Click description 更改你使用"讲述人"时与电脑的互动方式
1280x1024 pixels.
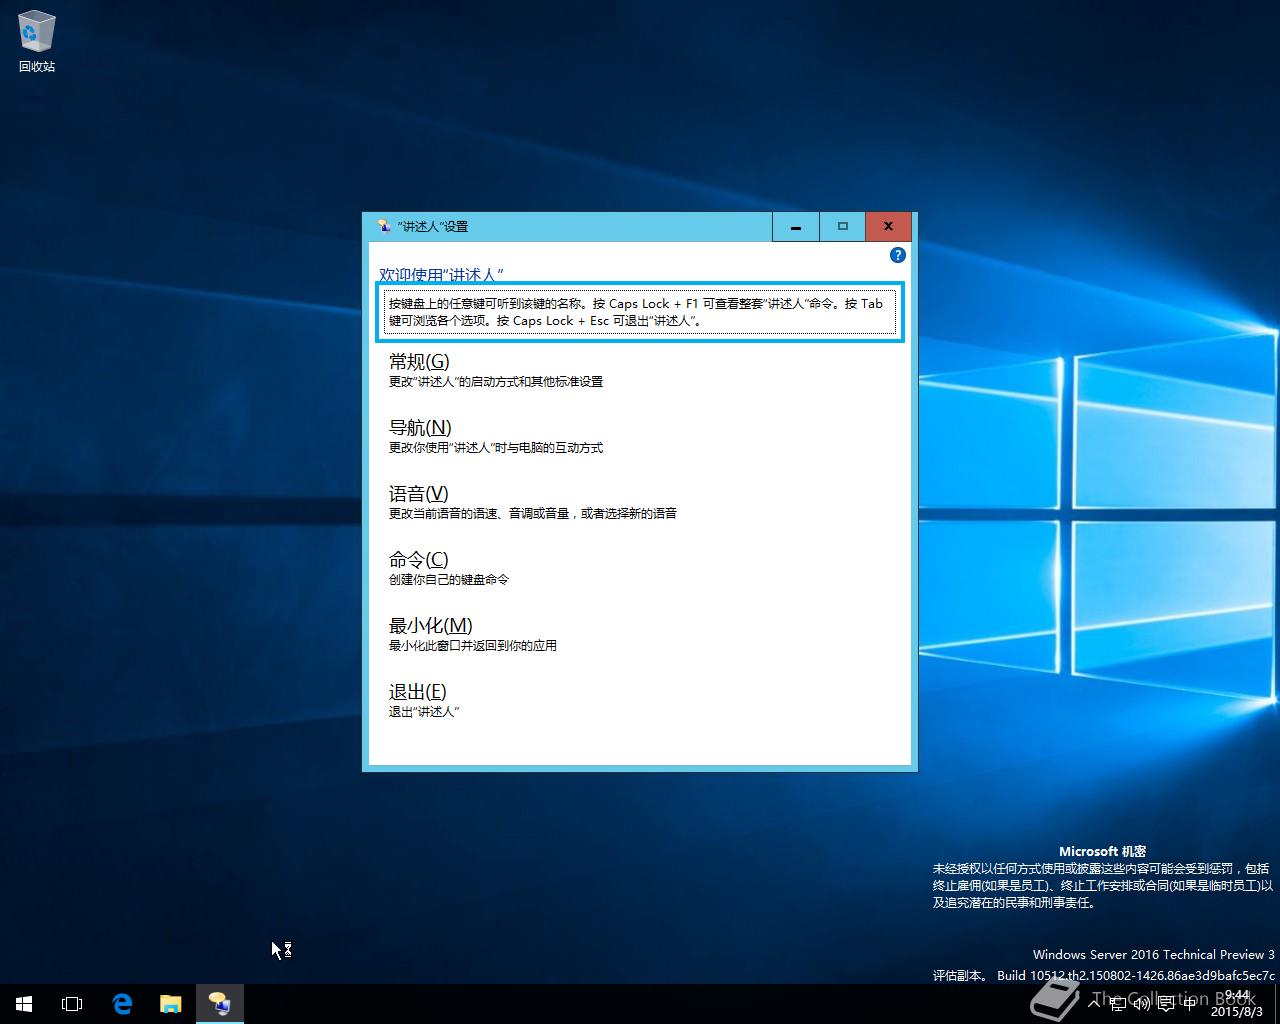pyautogui.click(x=496, y=448)
